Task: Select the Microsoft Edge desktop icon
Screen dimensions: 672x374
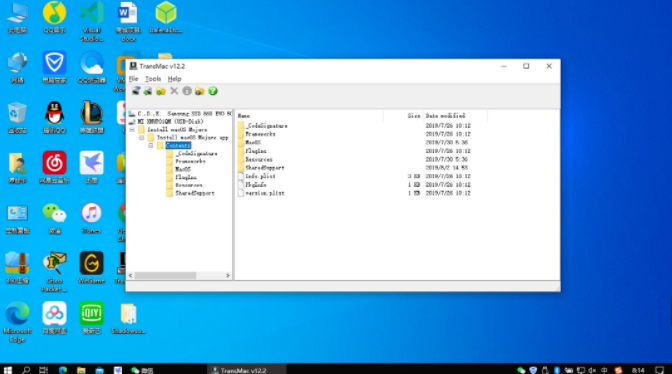Action: [18, 322]
